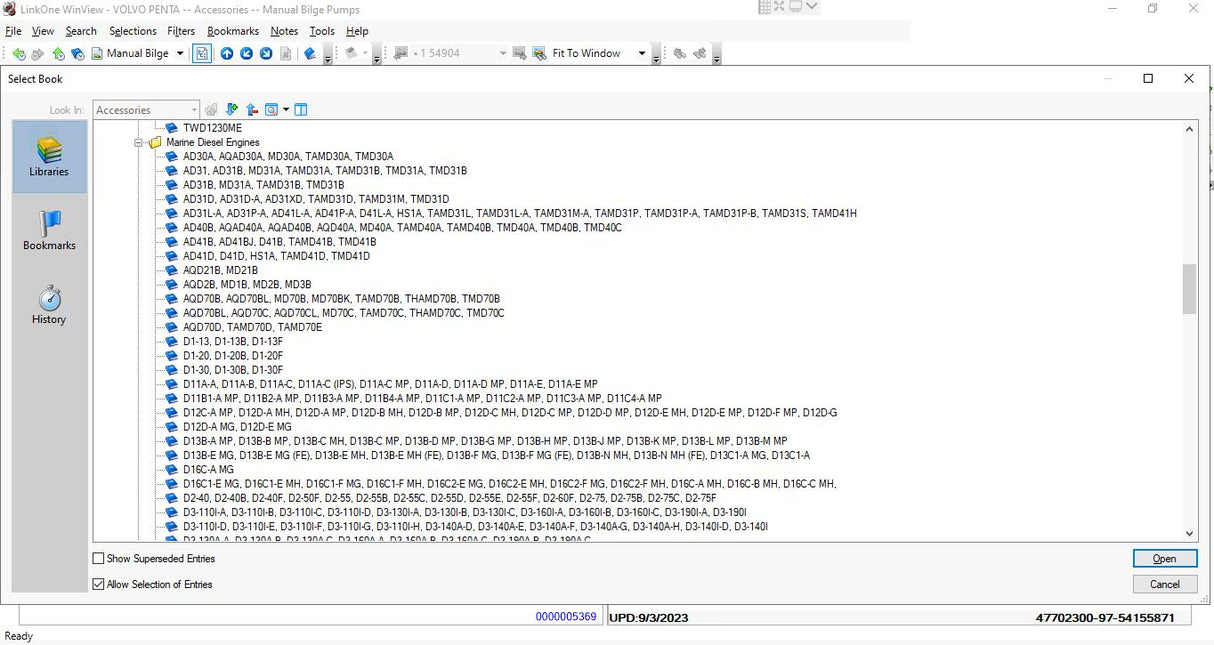Viewport: 1214px width, 645px height.
Task: Open the Look In Accessories combo box
Action: coord(147,110)
